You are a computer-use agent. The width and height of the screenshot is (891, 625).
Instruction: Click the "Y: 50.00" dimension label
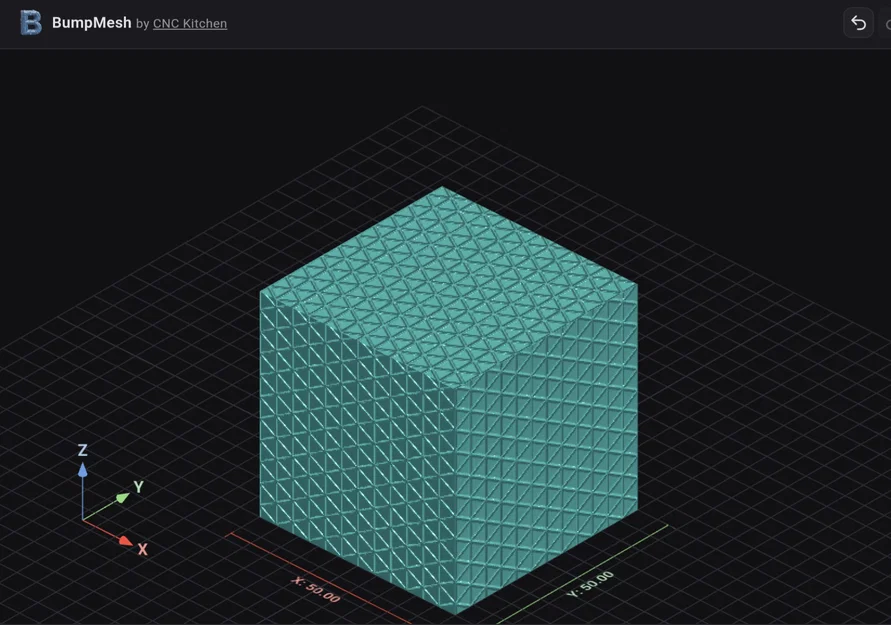tap(590, 585)
